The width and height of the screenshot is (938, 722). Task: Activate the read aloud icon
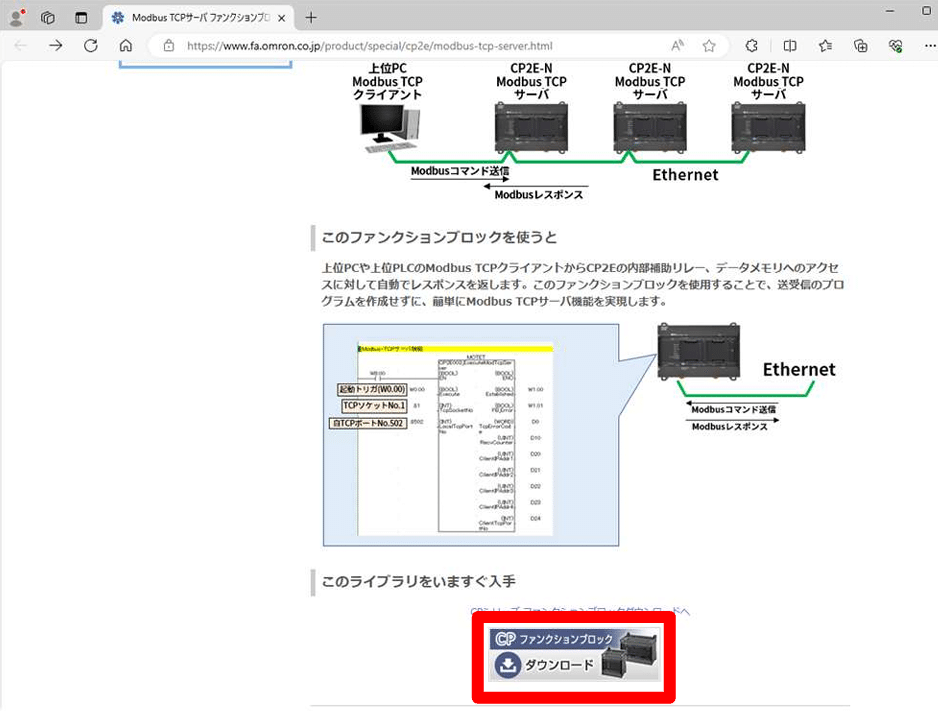coord(677,45)
